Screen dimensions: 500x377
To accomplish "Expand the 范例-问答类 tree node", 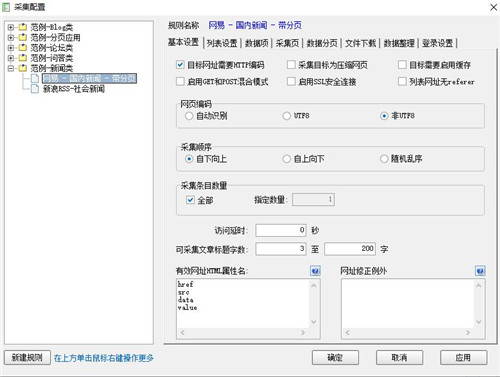I will point(11,58).
